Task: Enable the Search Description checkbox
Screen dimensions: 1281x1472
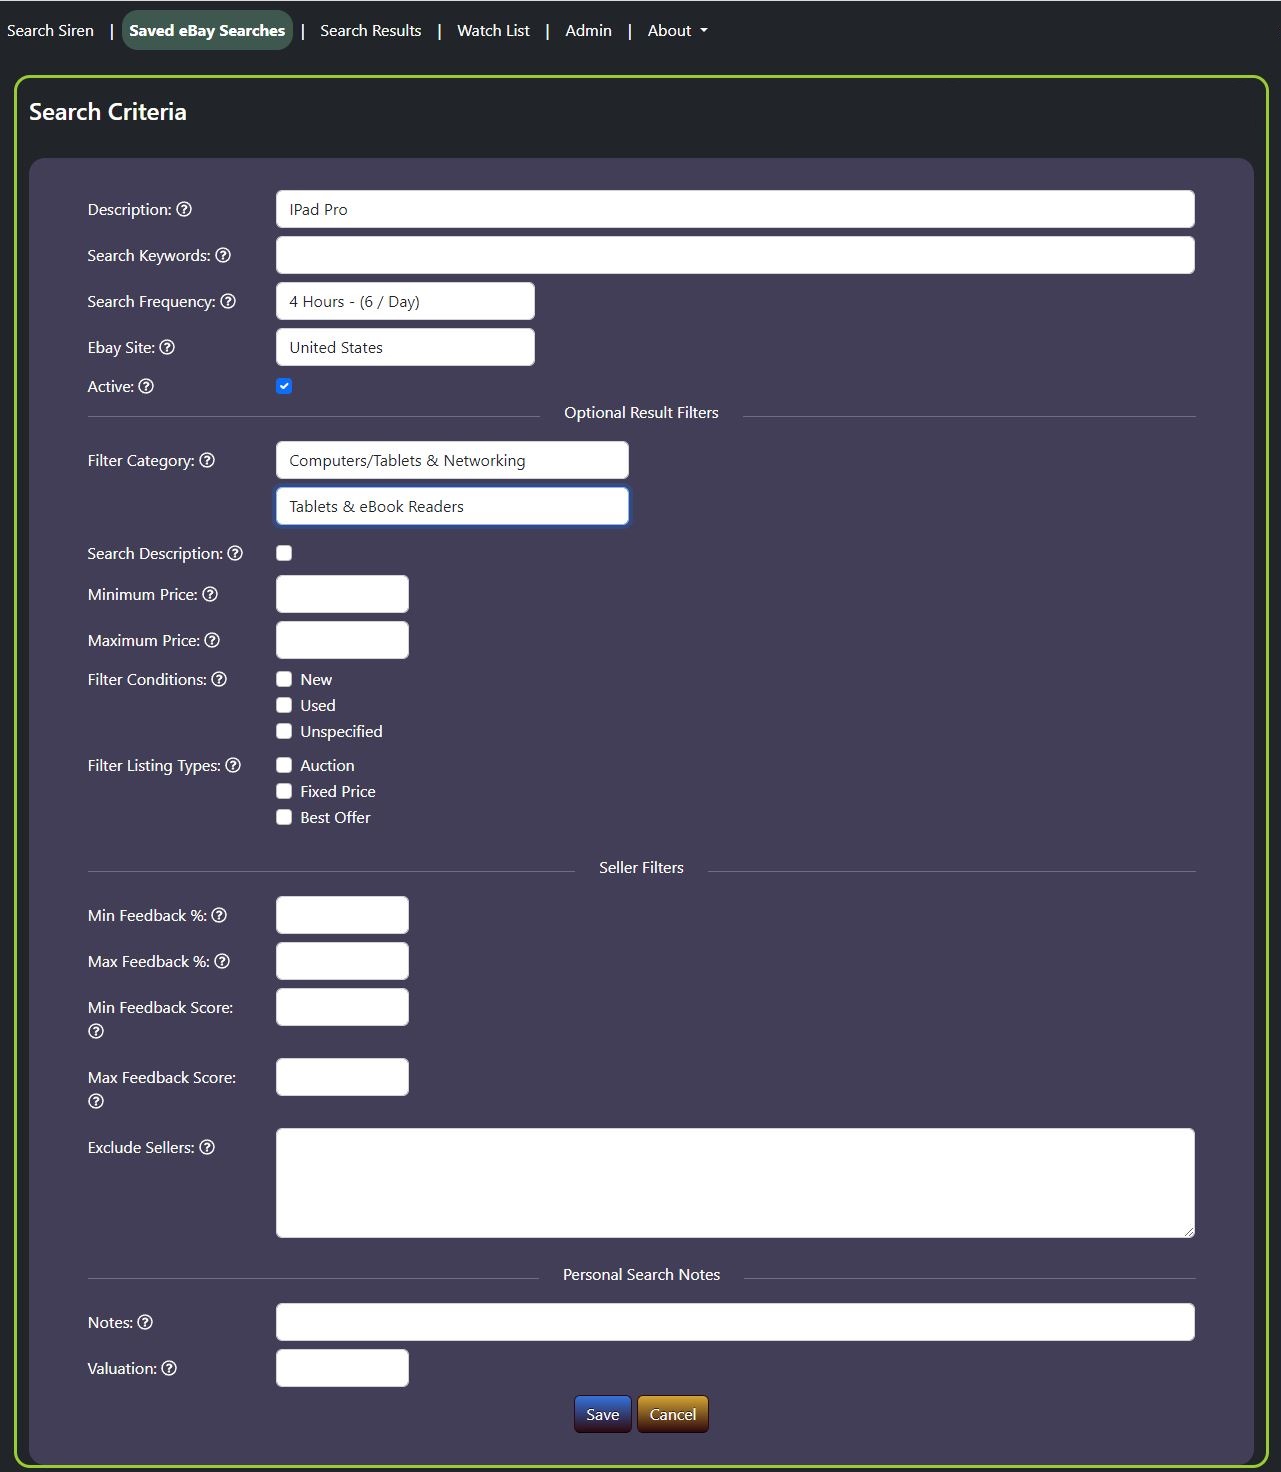Action: 284,553
